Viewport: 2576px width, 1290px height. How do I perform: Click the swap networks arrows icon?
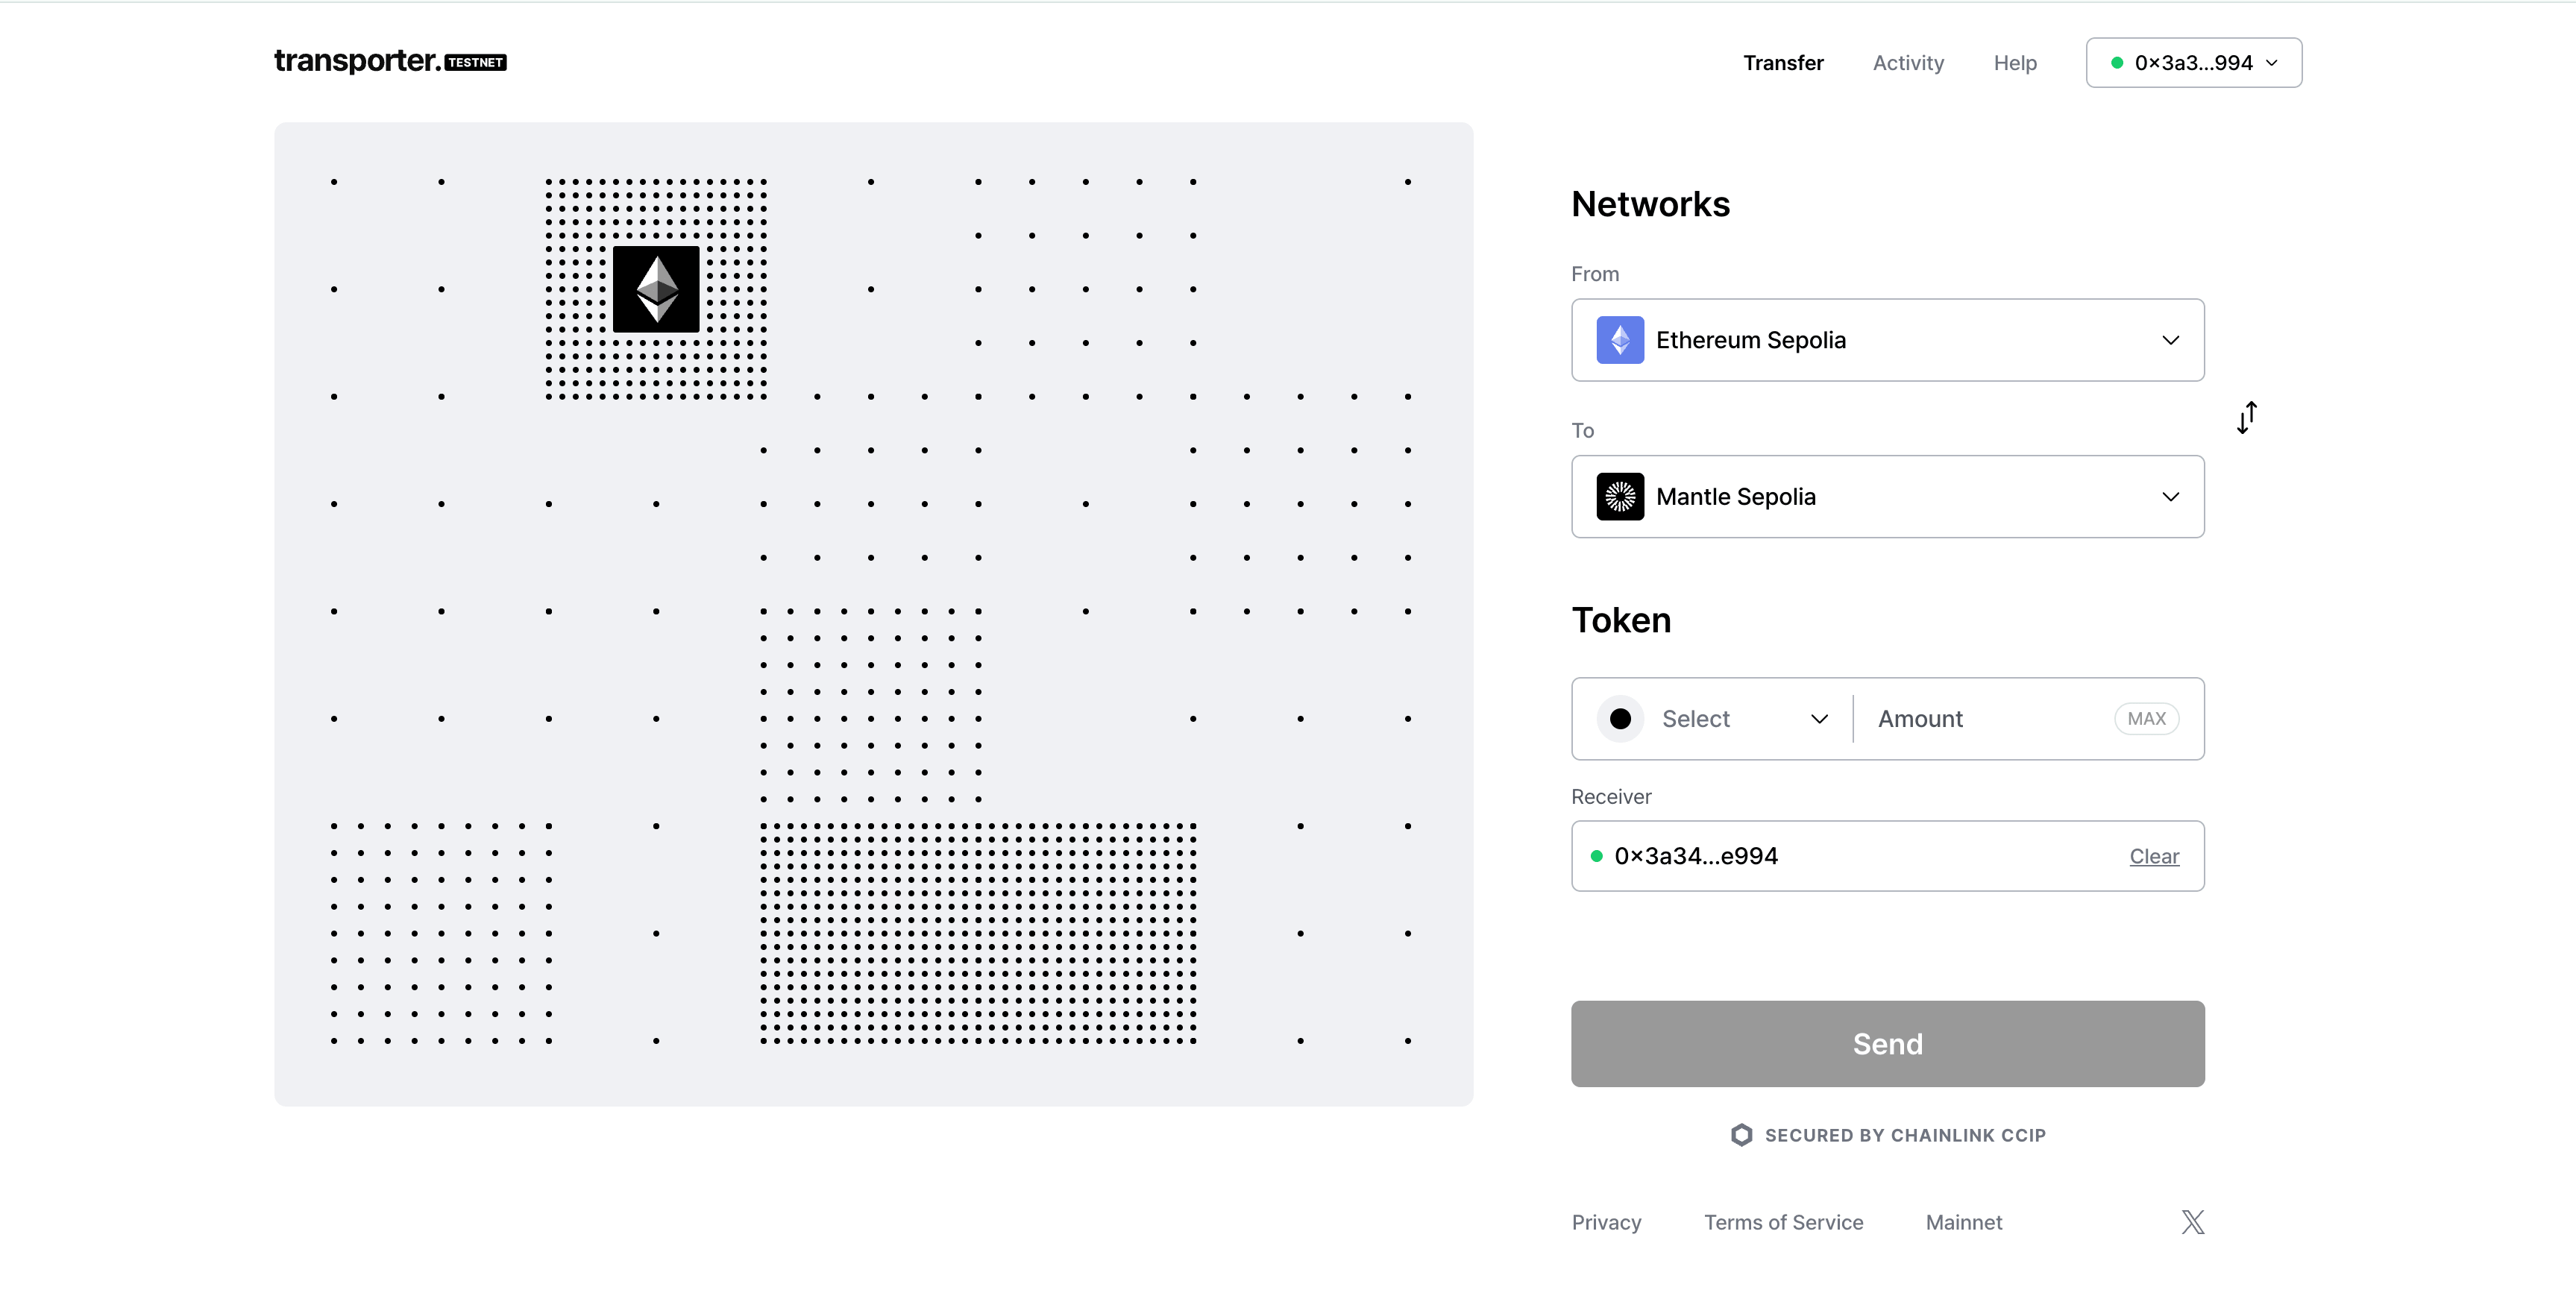coord(2246,418)
